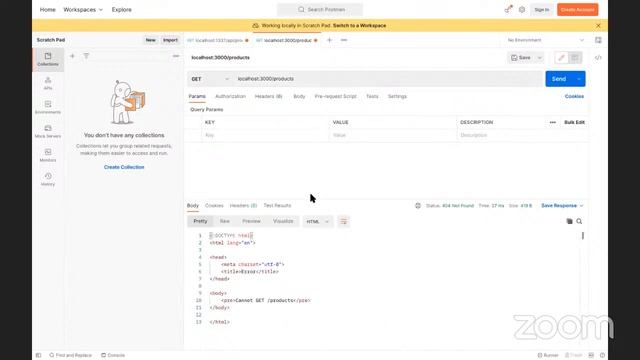The width and height of the screenshot is (640, 360).
Task: Switch to response Cookies tab
Action: [x=214, y=206]
